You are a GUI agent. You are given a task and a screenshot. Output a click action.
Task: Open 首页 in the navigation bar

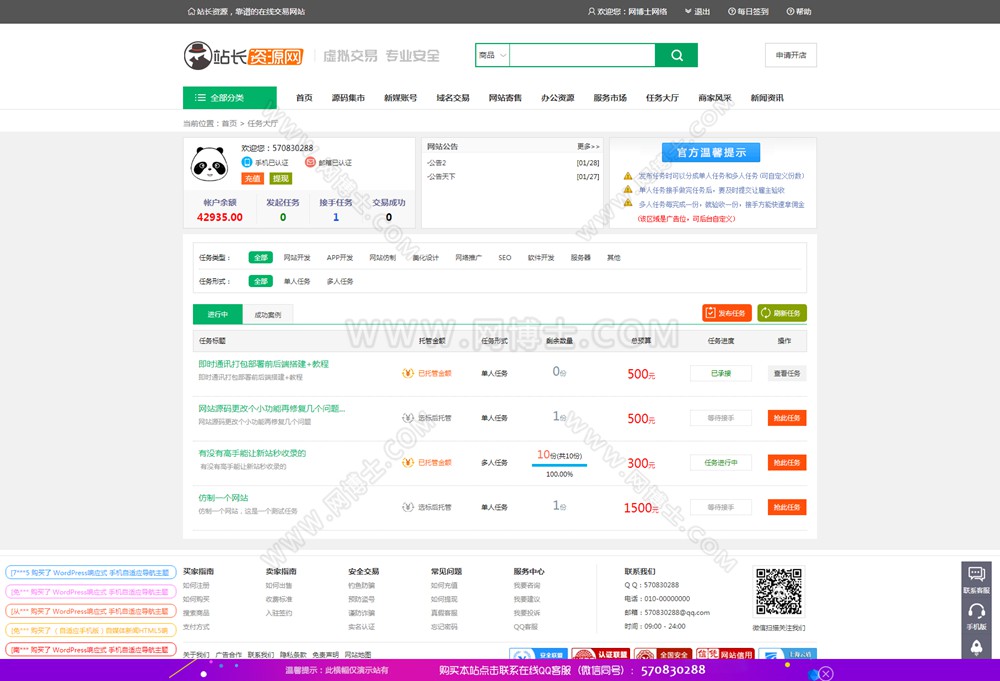click(304, 98)
